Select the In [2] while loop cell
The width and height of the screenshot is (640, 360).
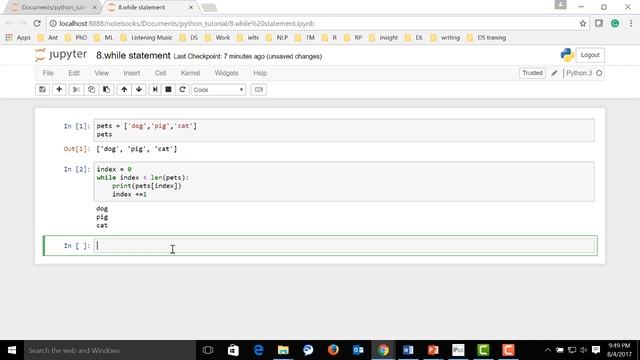point(344,182)
